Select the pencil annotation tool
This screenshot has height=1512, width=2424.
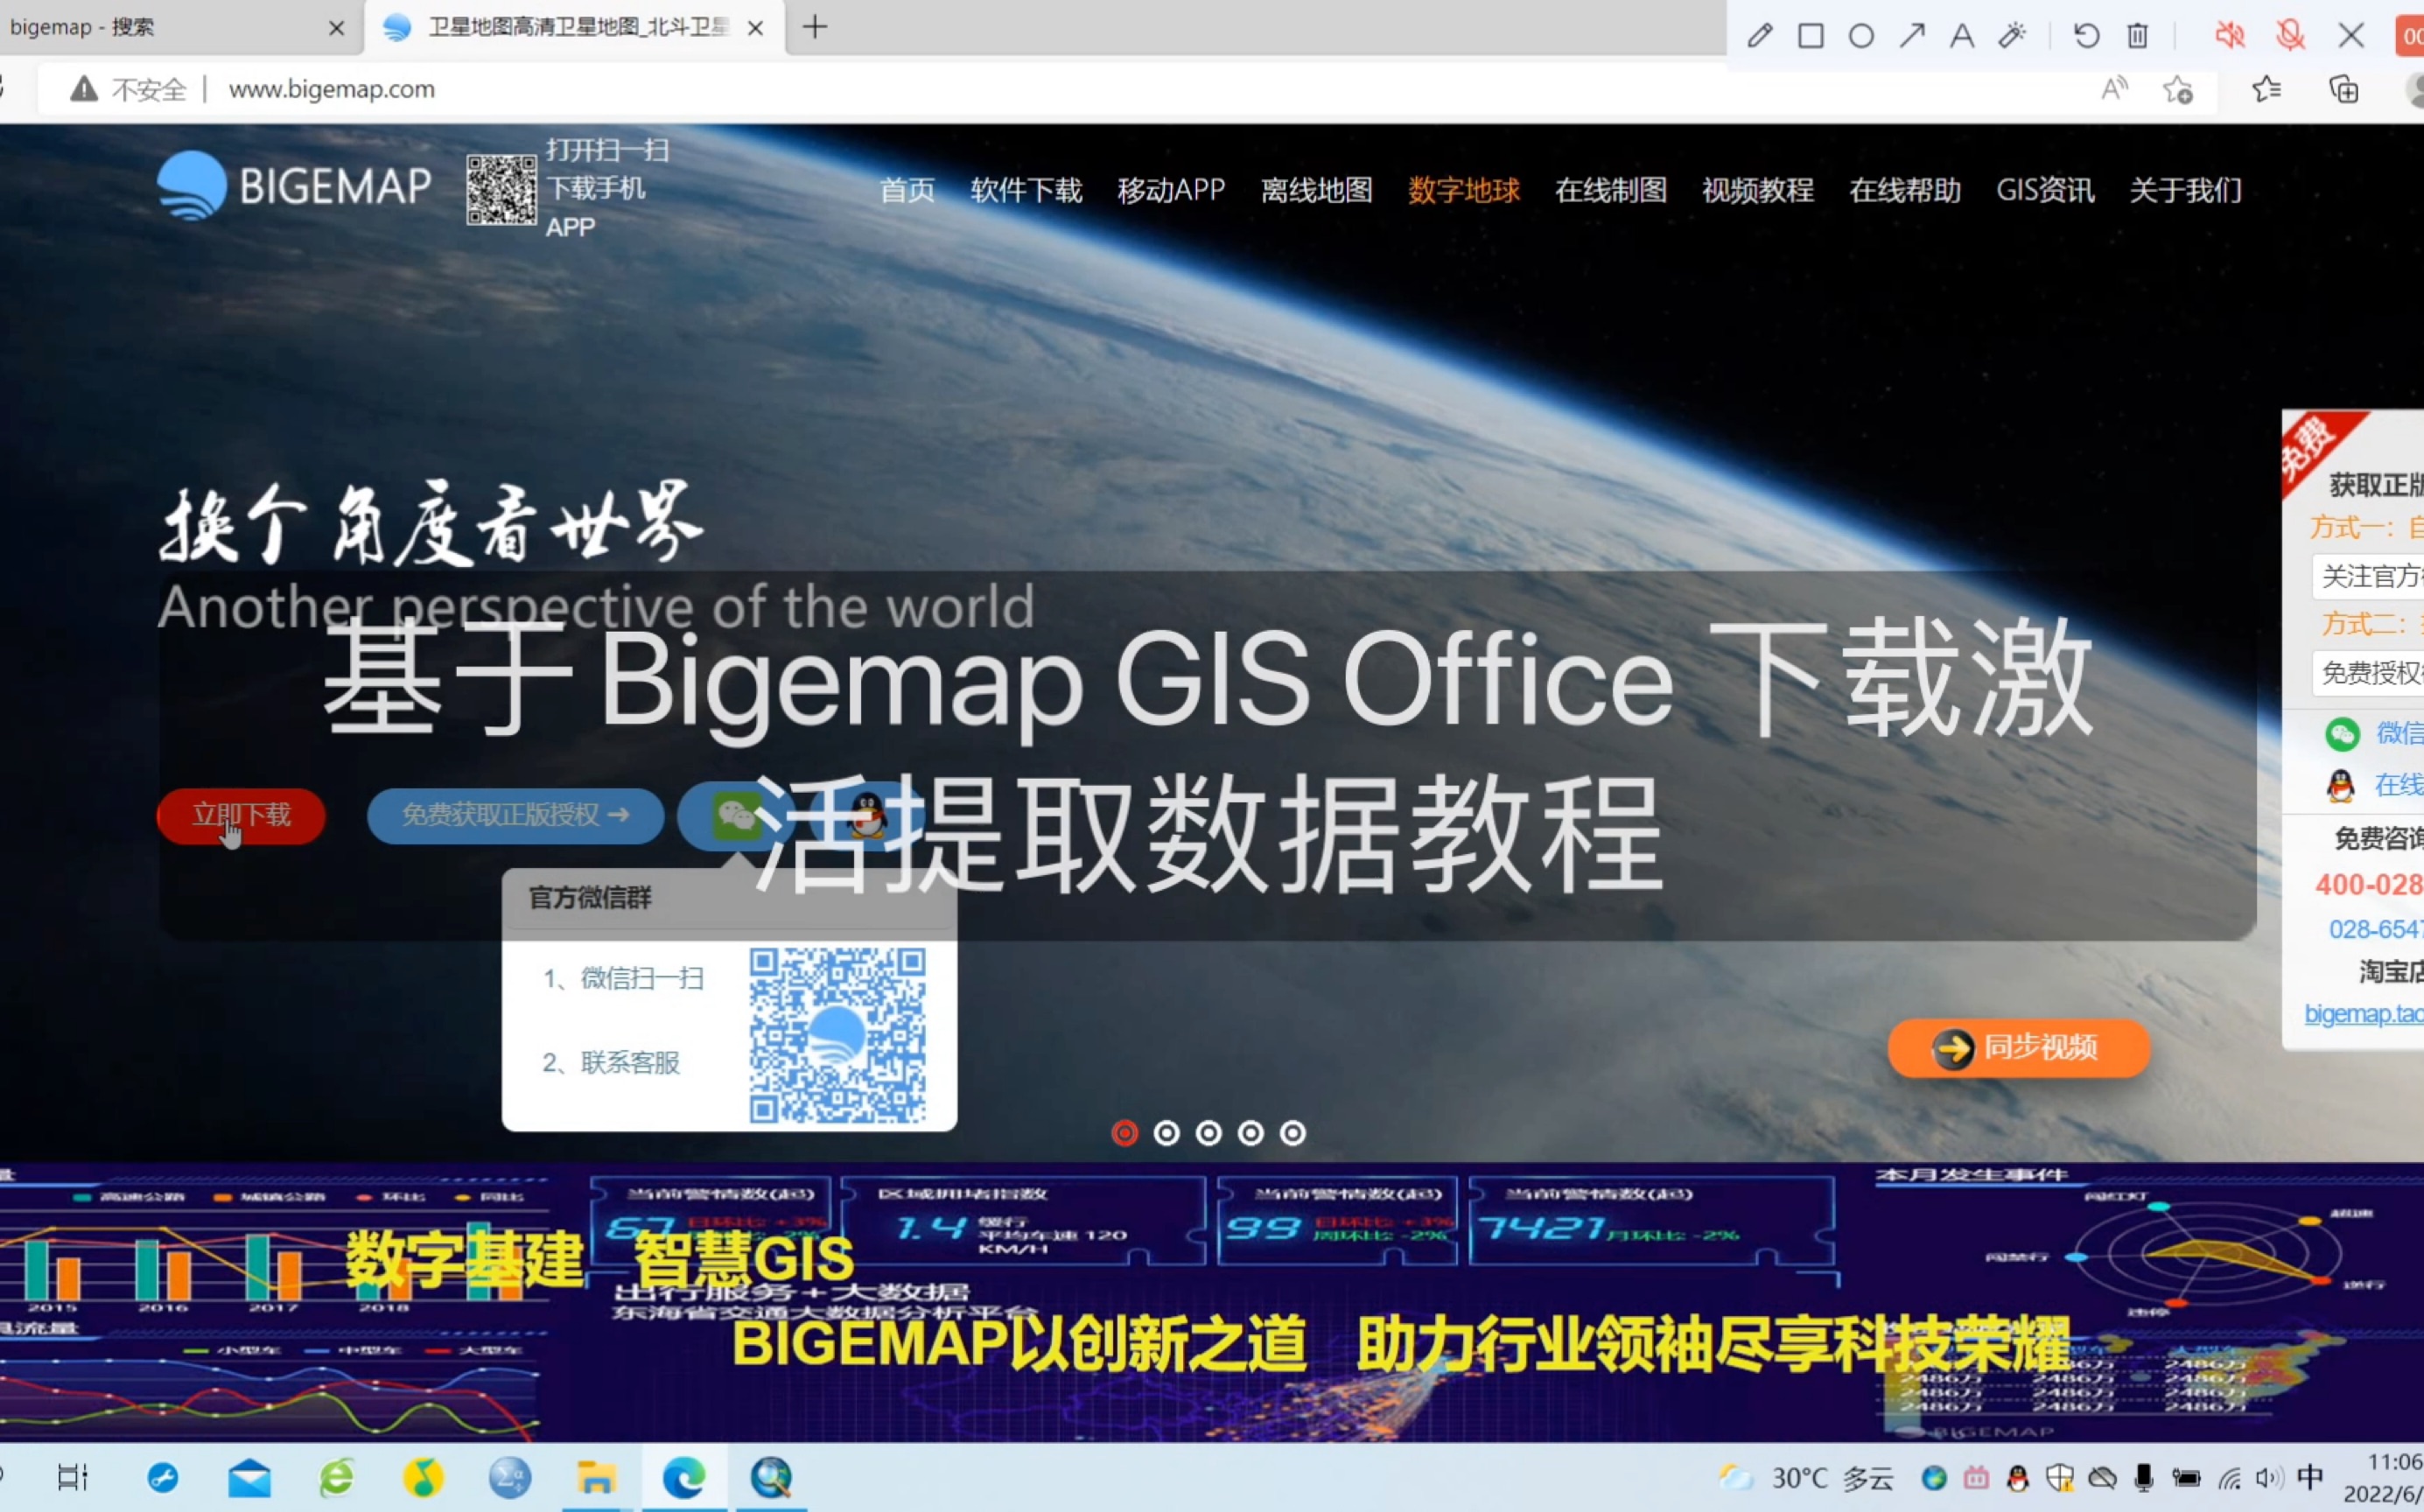tap(1760, 36)
